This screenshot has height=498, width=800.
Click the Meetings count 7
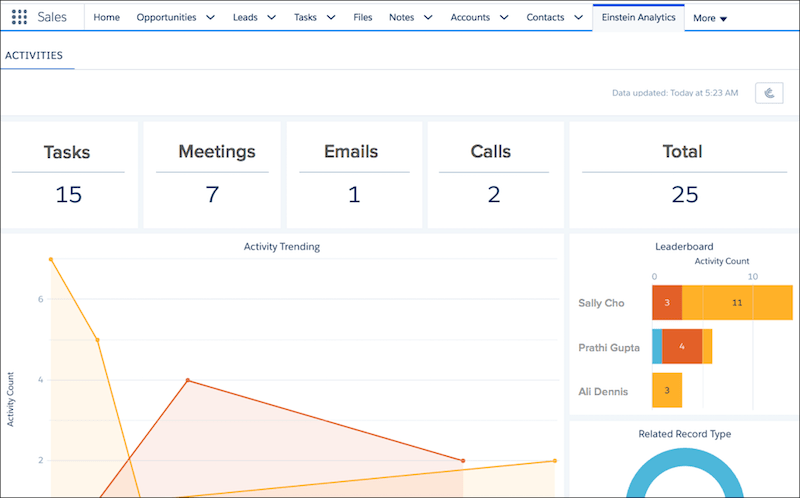coord(212,195)
